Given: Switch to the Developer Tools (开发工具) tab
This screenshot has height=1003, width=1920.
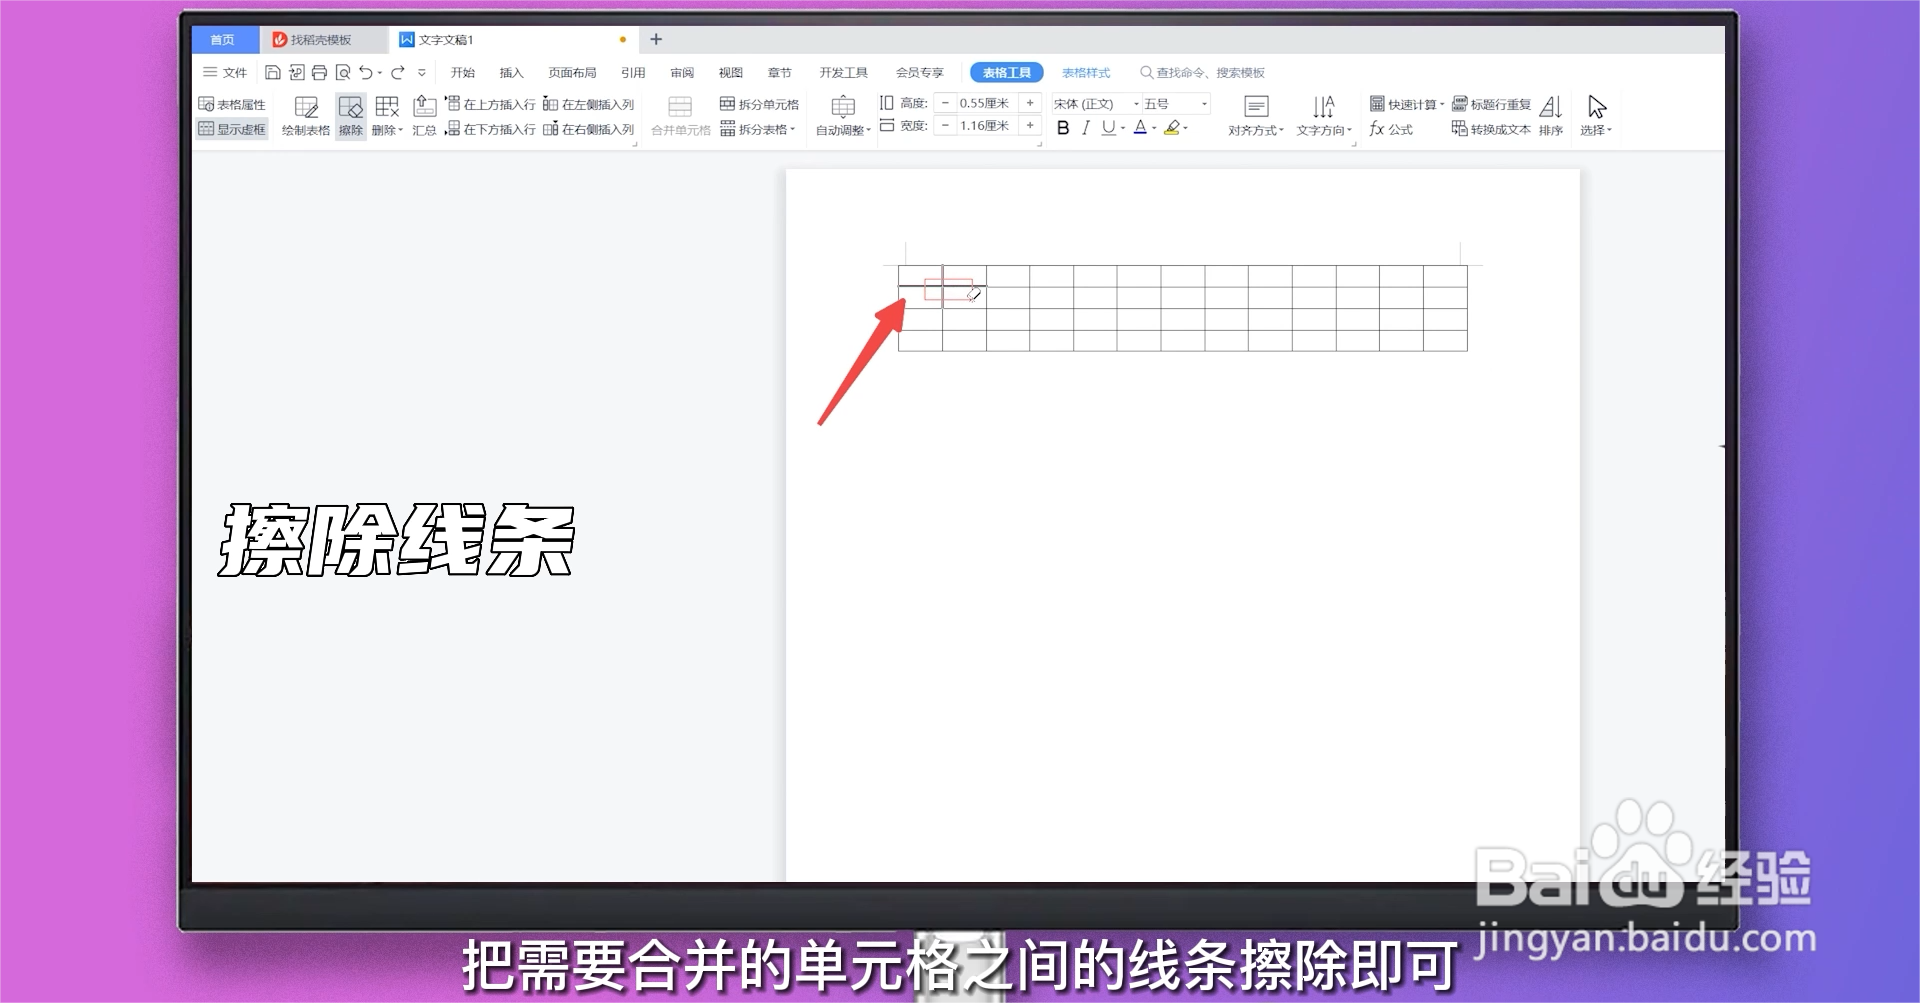Looking at the screenshot, I should pos(843,72).
